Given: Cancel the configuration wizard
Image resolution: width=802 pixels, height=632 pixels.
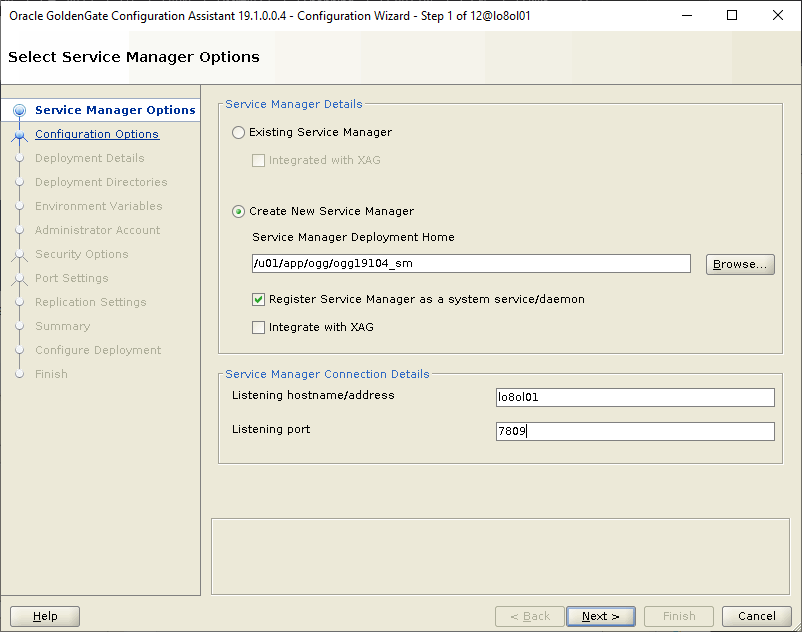Looking at the screenshot, I should pyautogui.click(x=757, y=616).
